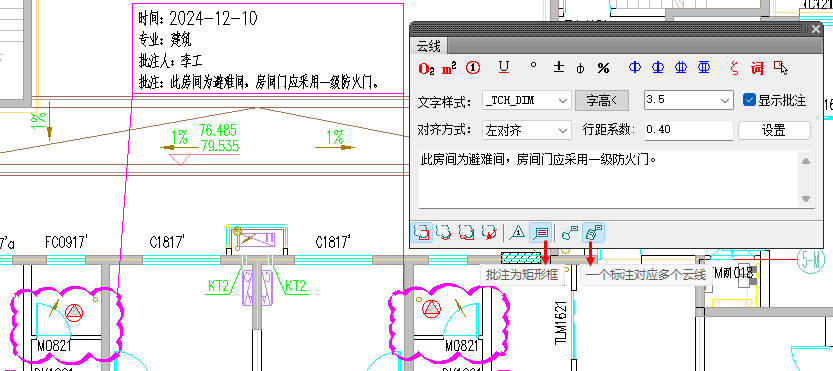The width and height of the screenshot is (833, 371).
Task: Select the FC0917' window label
Action: [66, 243]
